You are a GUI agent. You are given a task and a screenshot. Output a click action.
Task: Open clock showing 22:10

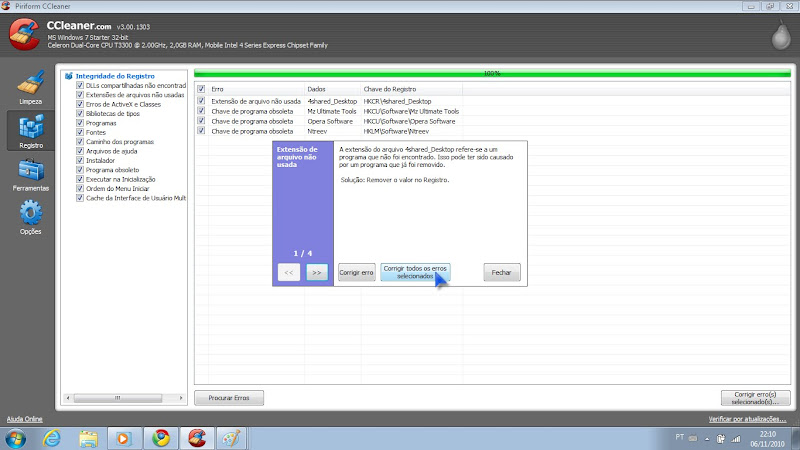767,439
